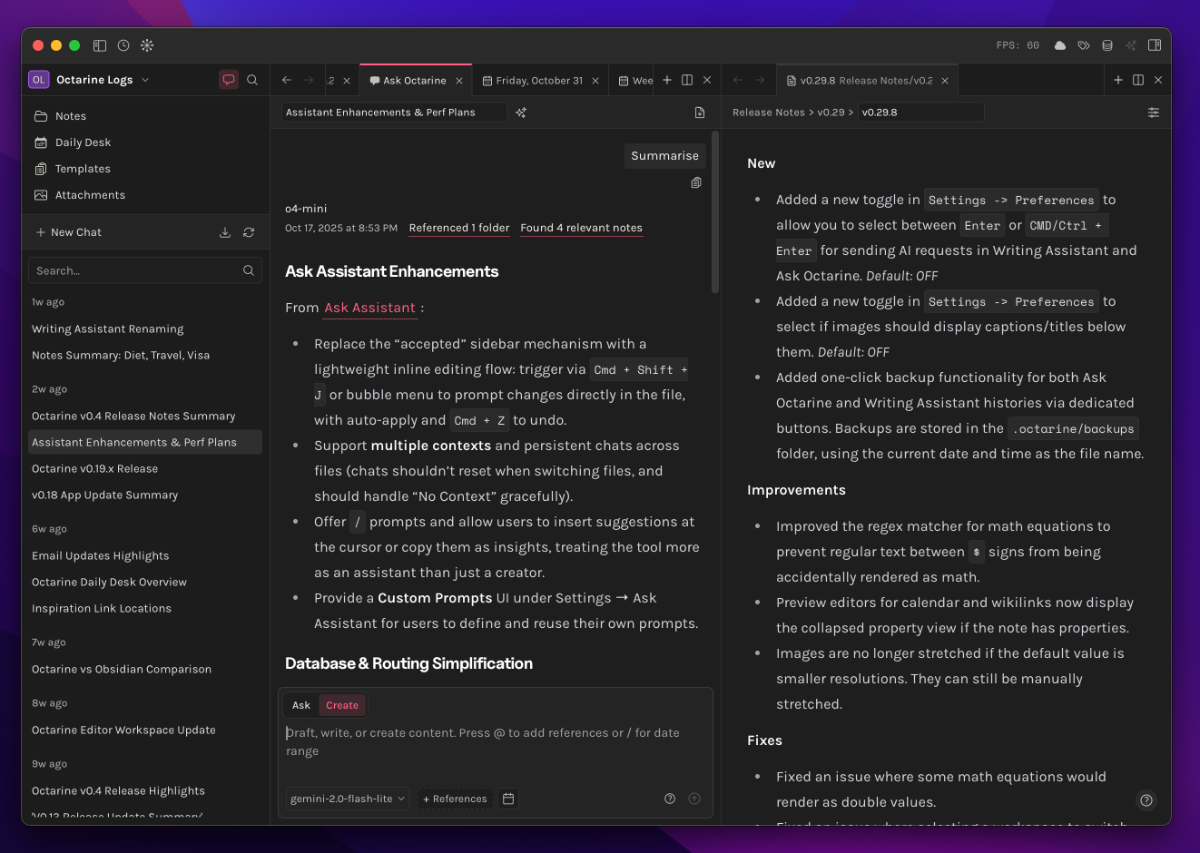Screen dimensions: 1200x853
Task: Click the chat search input field
Action: coord(135,270)
